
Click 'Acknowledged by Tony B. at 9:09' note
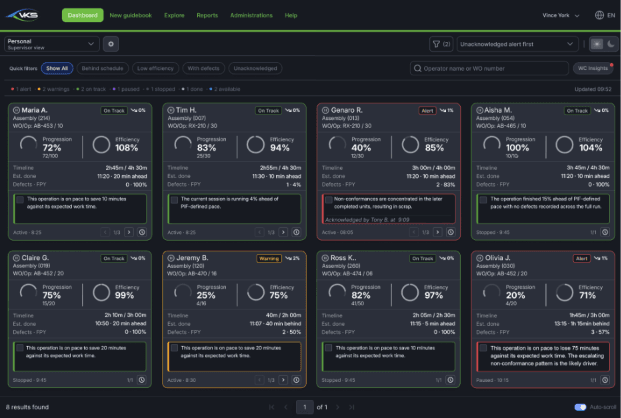tap(367, 219)
